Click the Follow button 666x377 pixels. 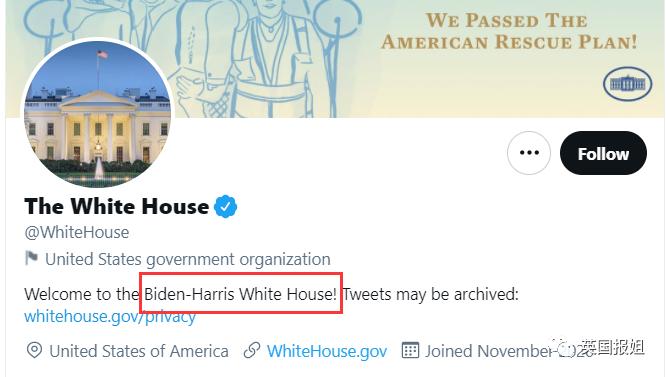click(x=603, y=153)
